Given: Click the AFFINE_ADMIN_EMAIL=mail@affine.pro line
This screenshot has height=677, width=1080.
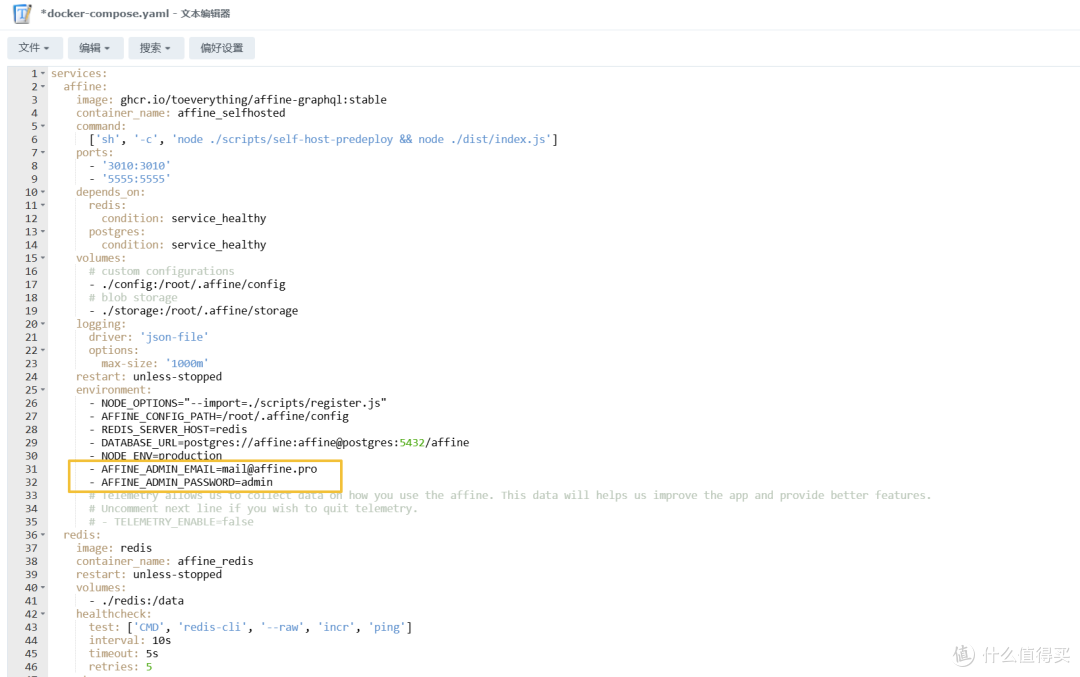Looking at the screenshot, I should (x=203, y=469).
